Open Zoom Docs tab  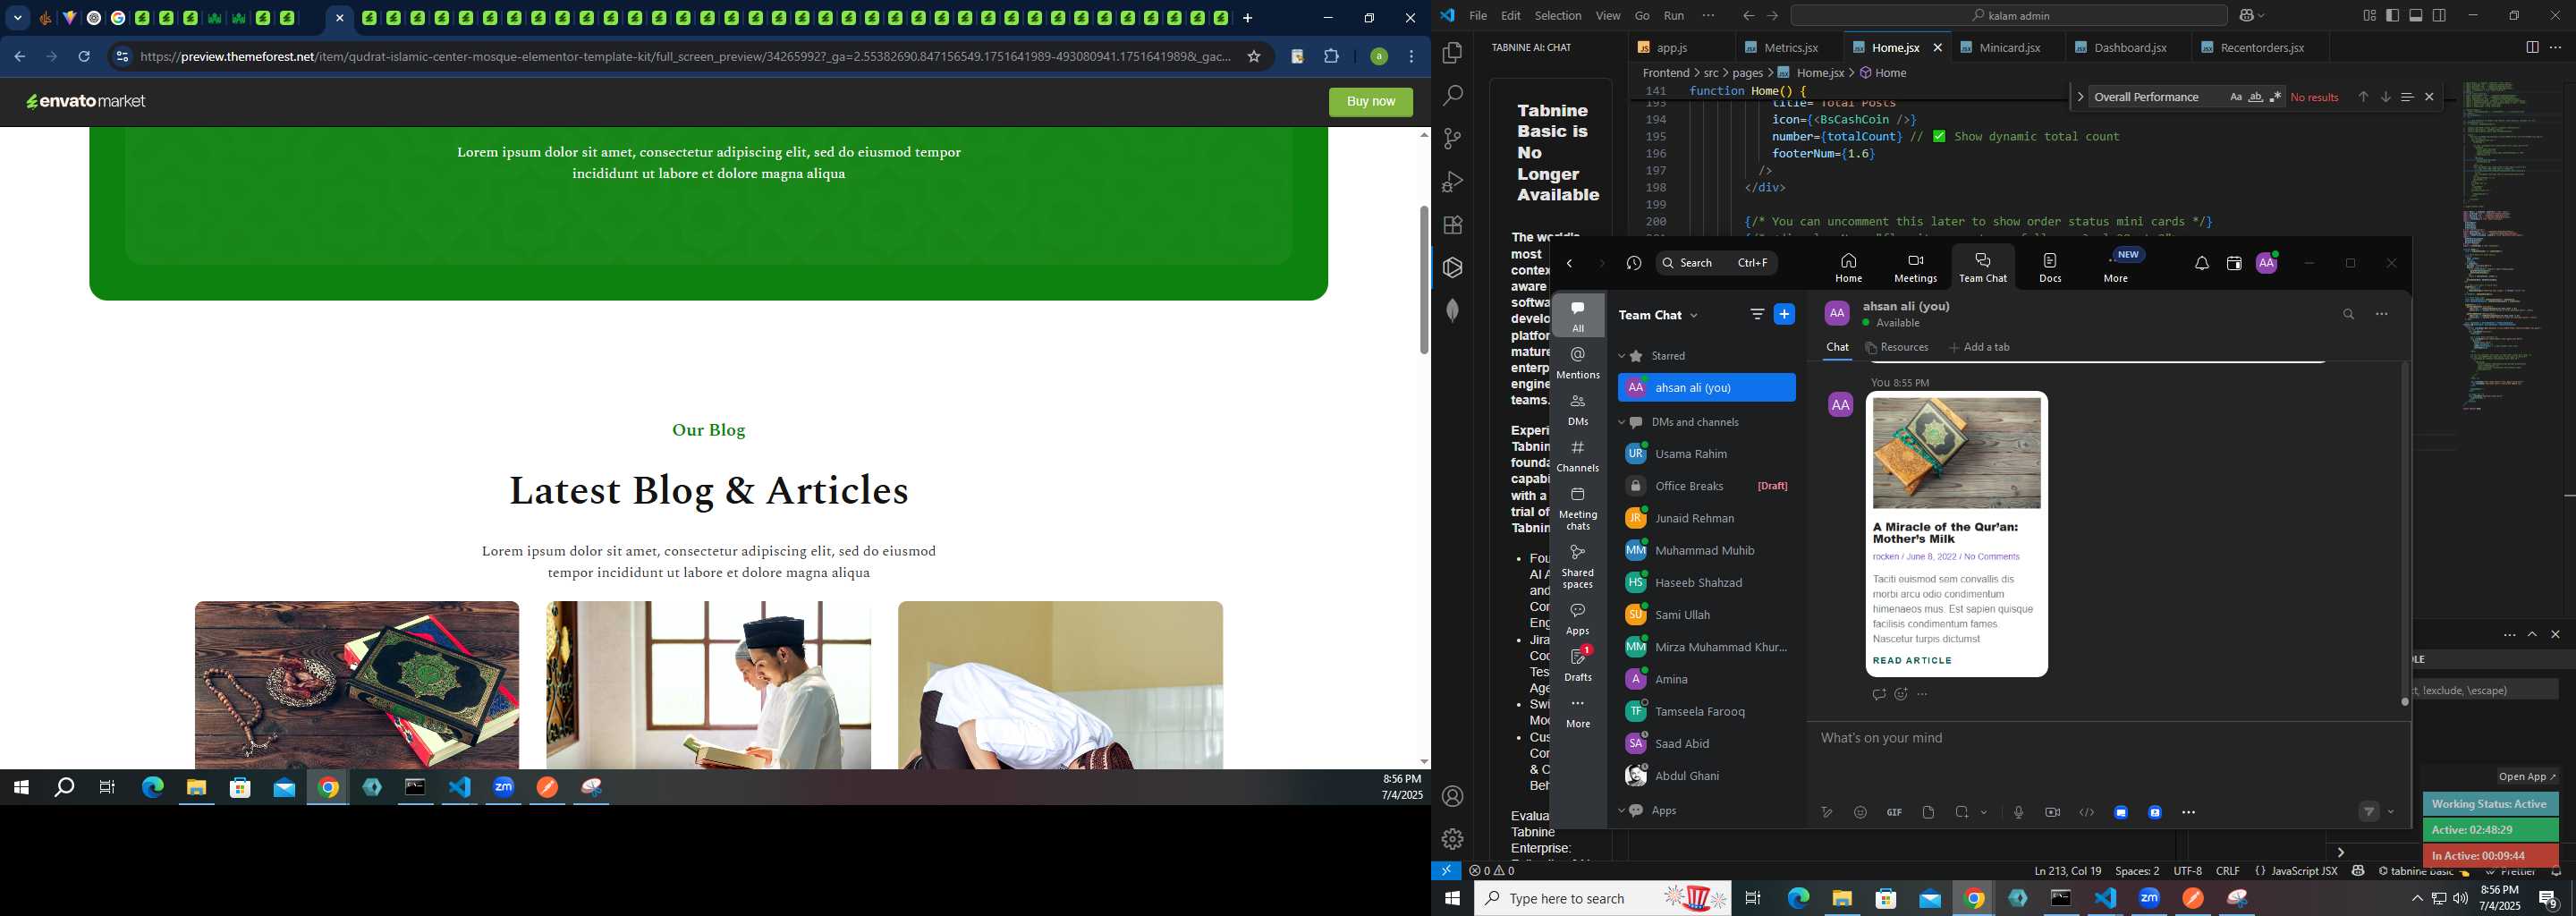pos(2050,267)
